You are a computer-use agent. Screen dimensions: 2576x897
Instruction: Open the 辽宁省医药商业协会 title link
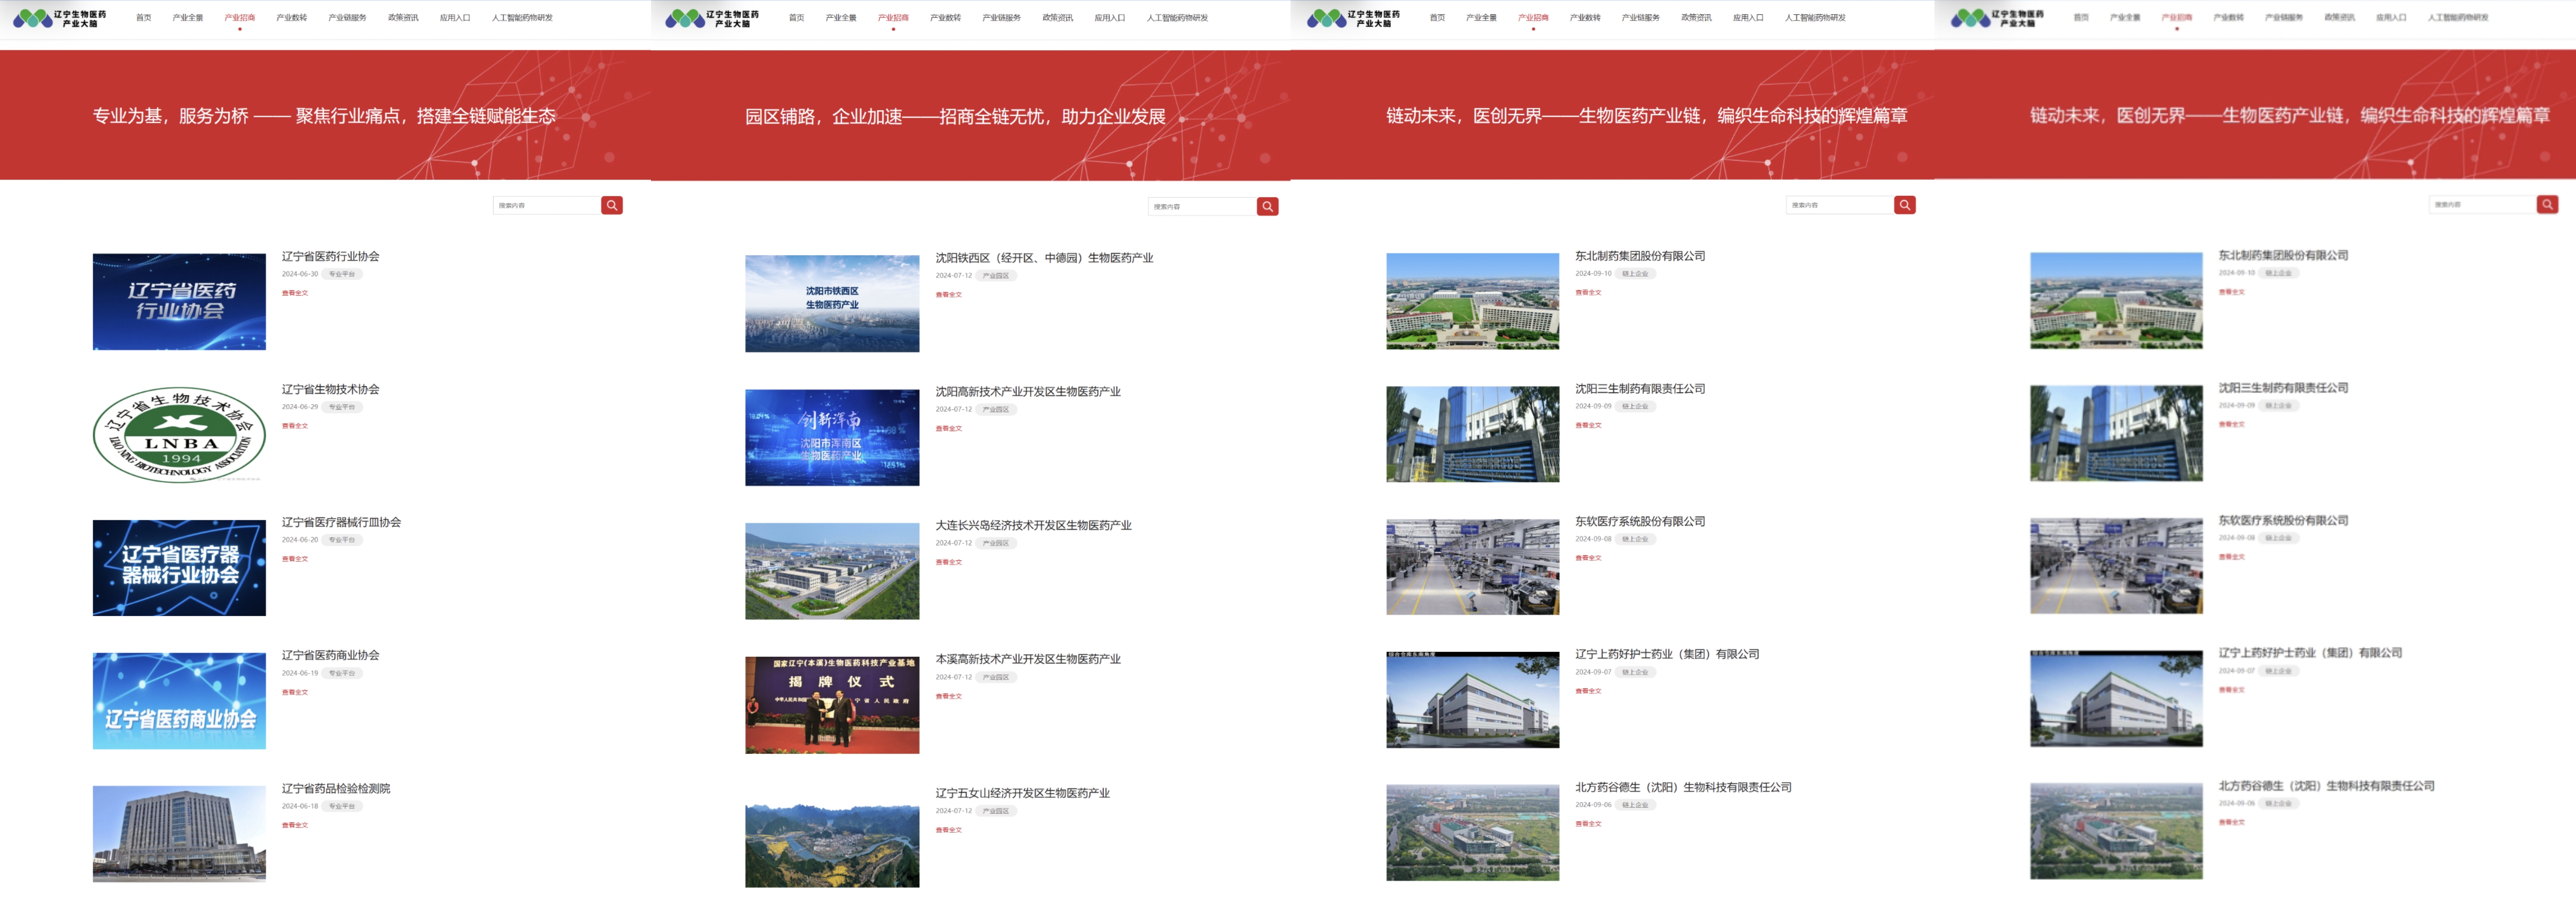pyautogui.click(x=330, y=656)
